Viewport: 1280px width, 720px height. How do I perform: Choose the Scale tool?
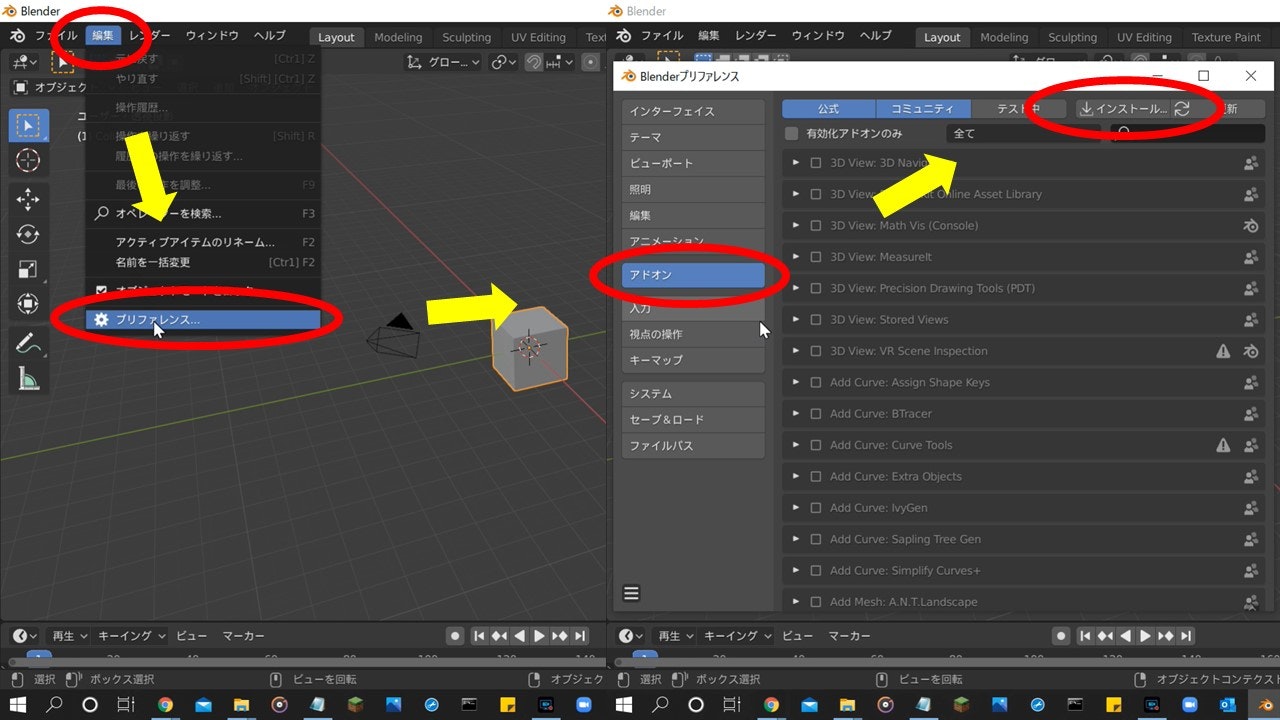coord(28,269)
